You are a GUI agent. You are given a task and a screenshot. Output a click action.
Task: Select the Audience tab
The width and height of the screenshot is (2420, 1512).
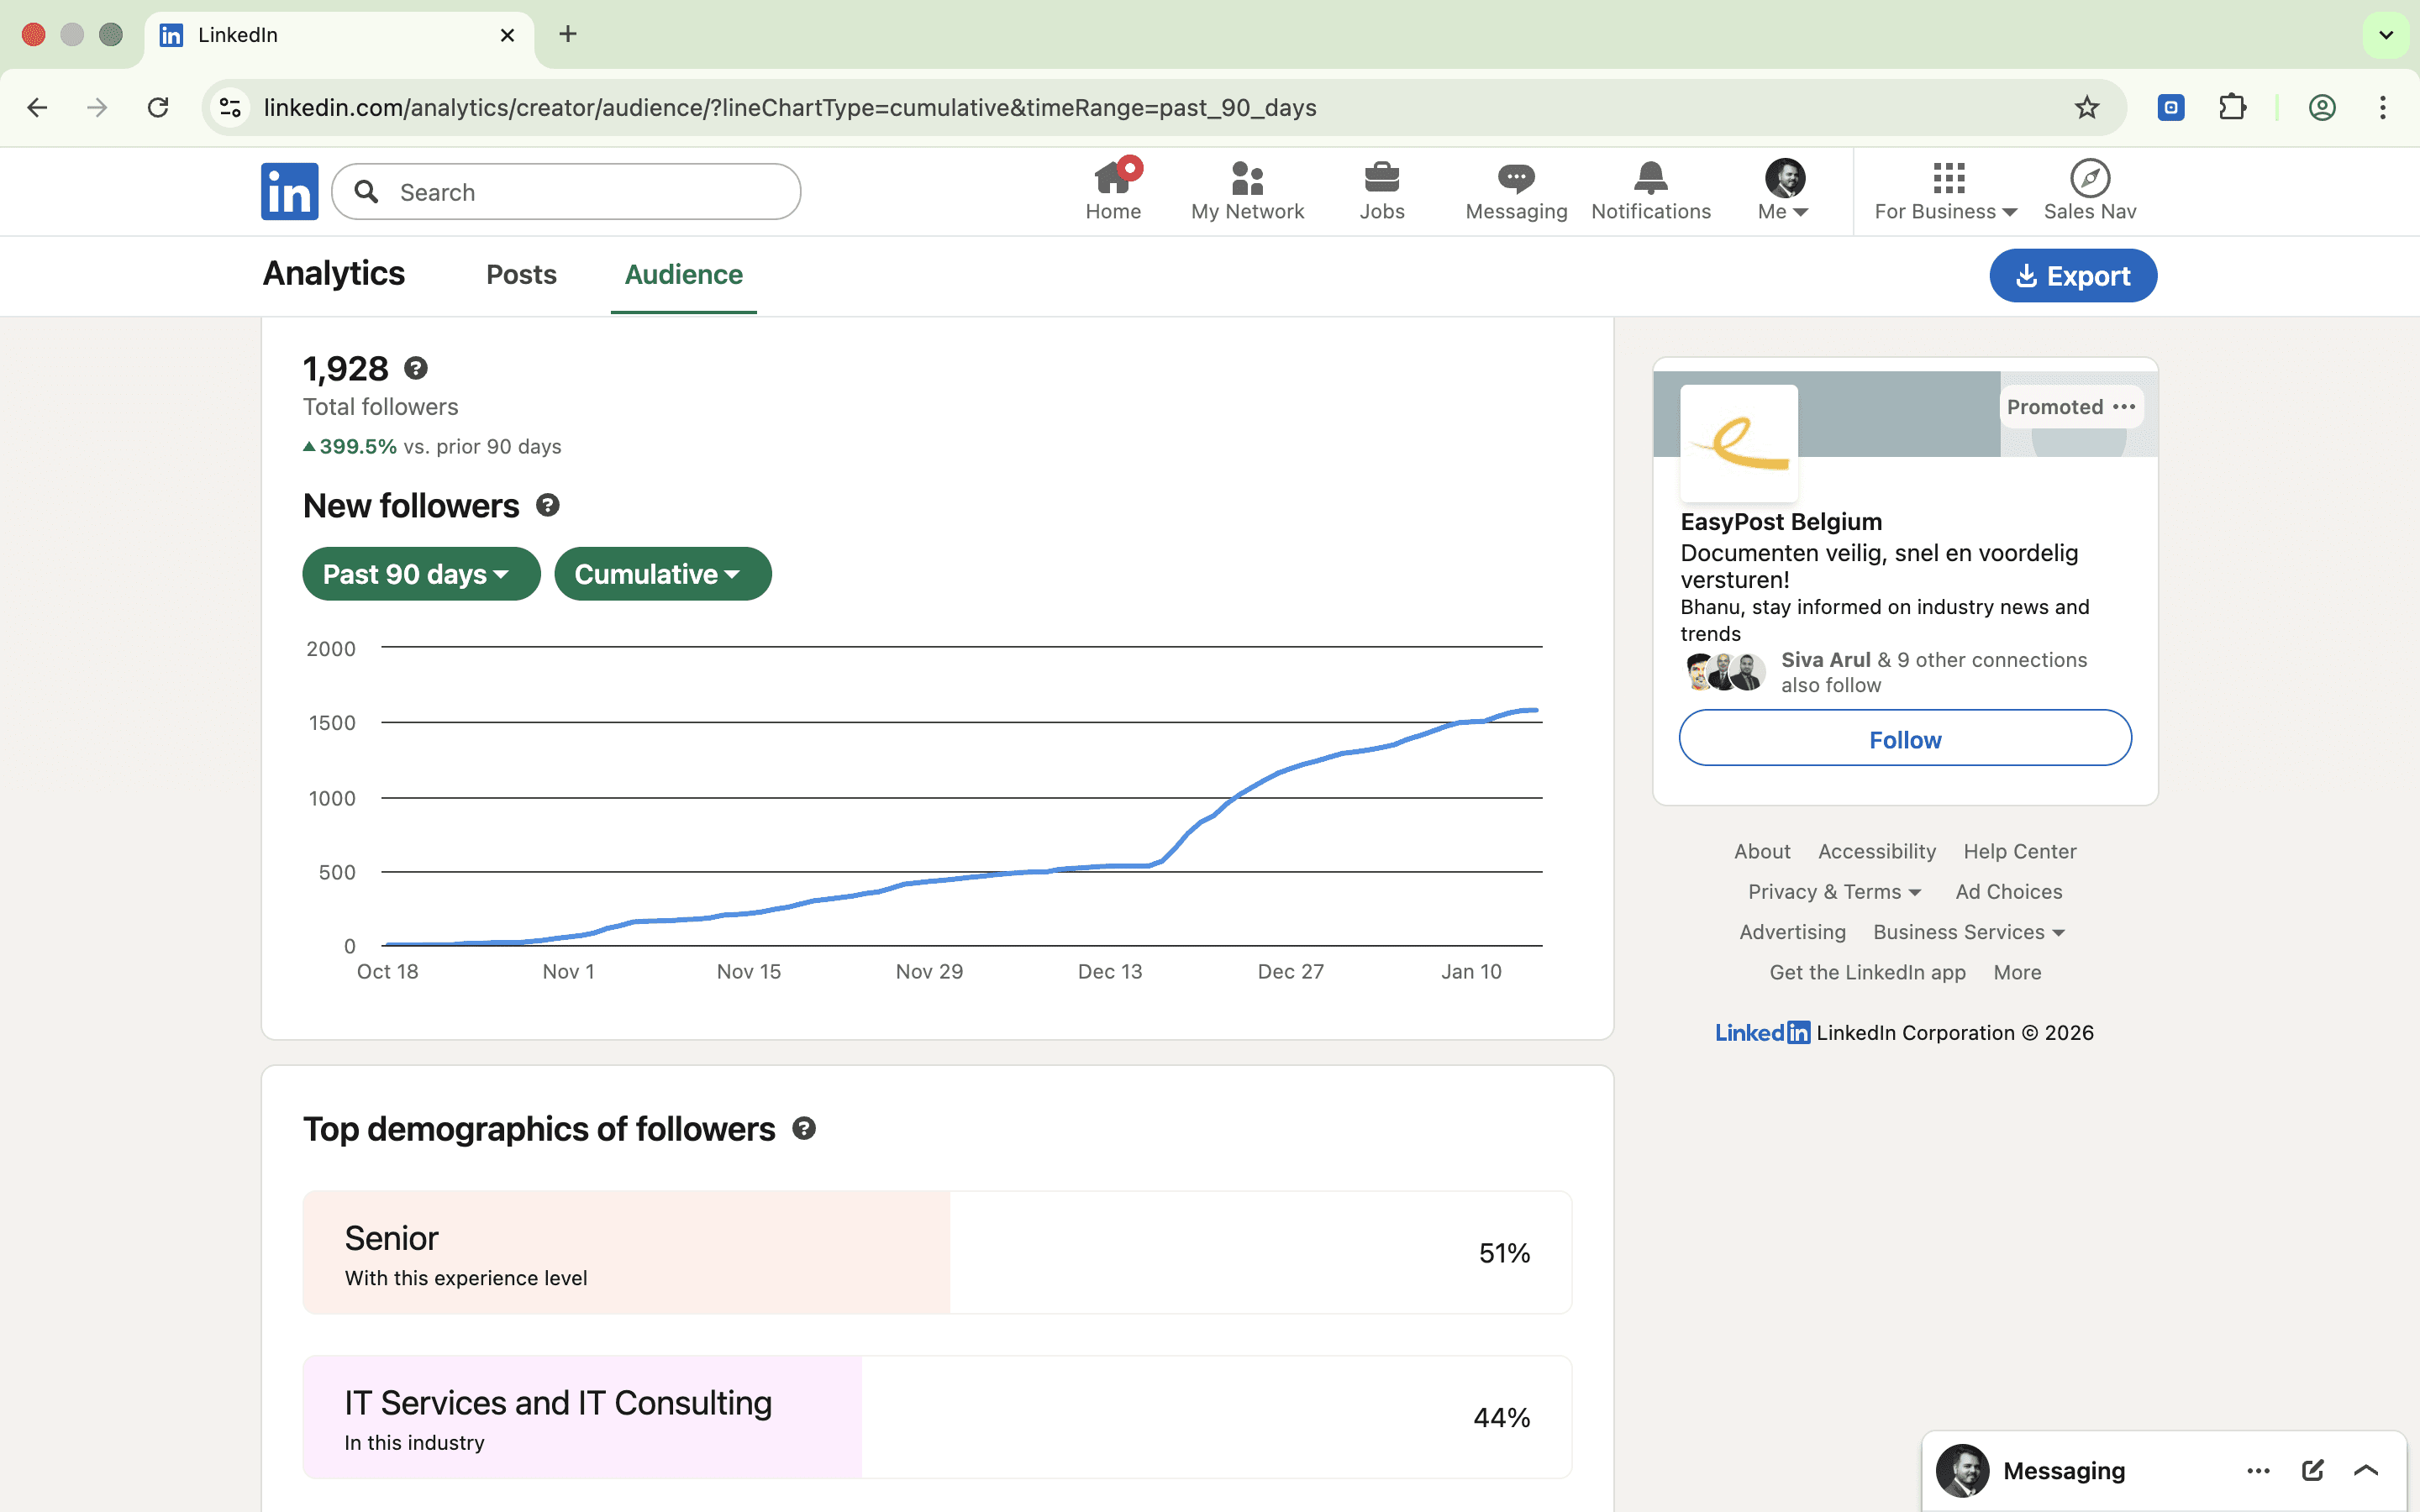point(683,275)
